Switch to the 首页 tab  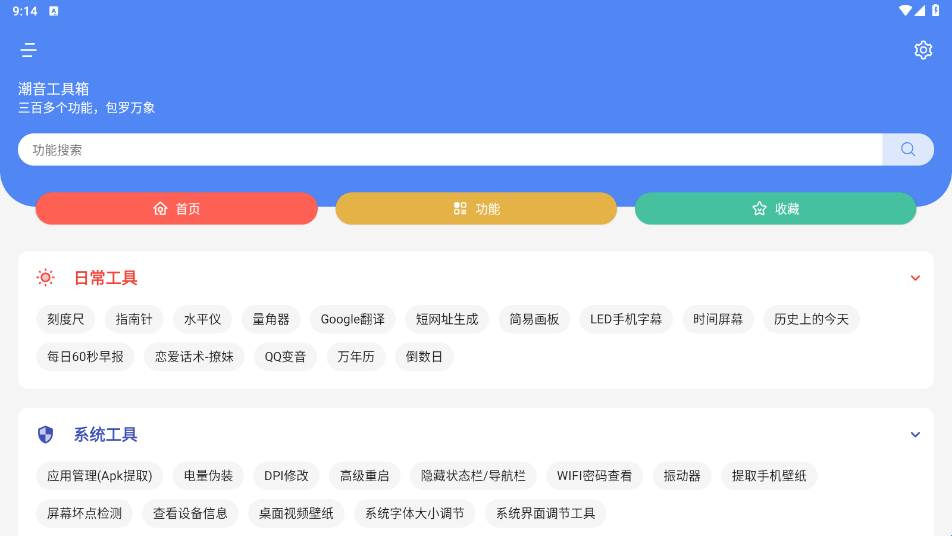(176, 209)
